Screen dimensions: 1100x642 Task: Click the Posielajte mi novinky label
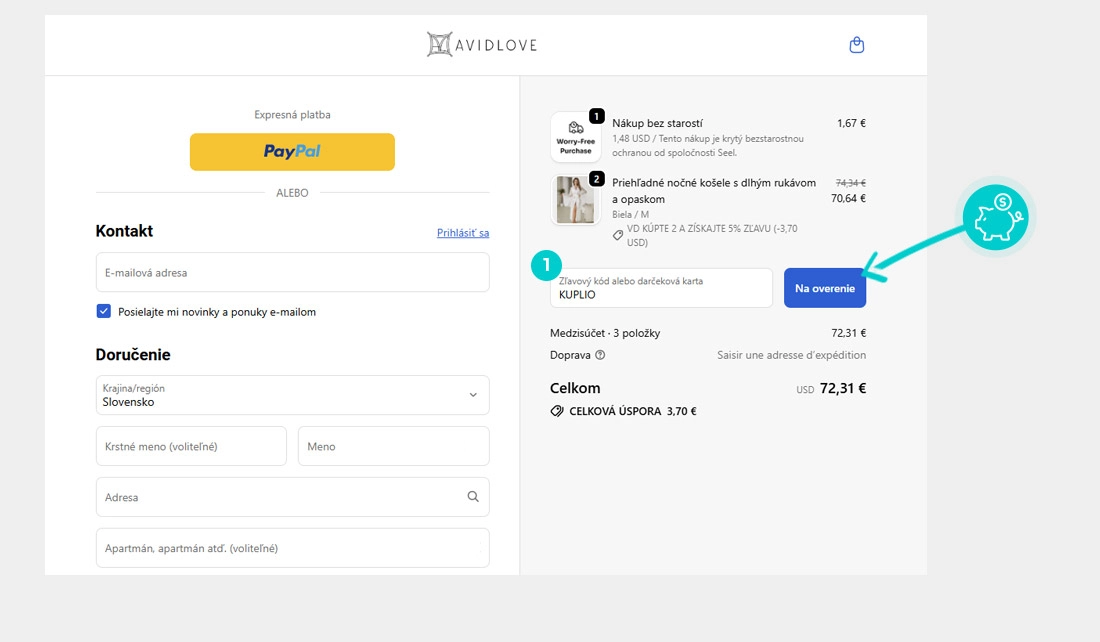(x=217, y=312)
